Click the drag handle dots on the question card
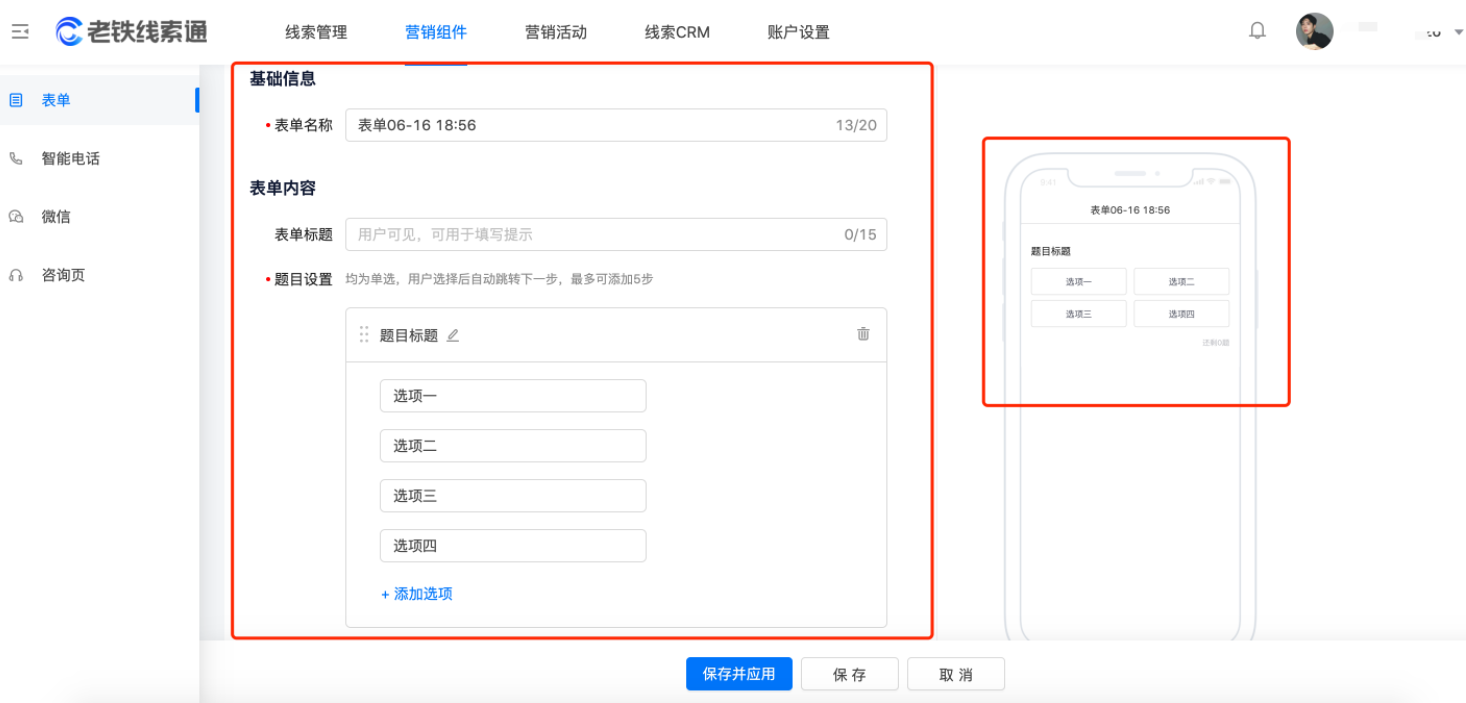 (x=364, y=334)
